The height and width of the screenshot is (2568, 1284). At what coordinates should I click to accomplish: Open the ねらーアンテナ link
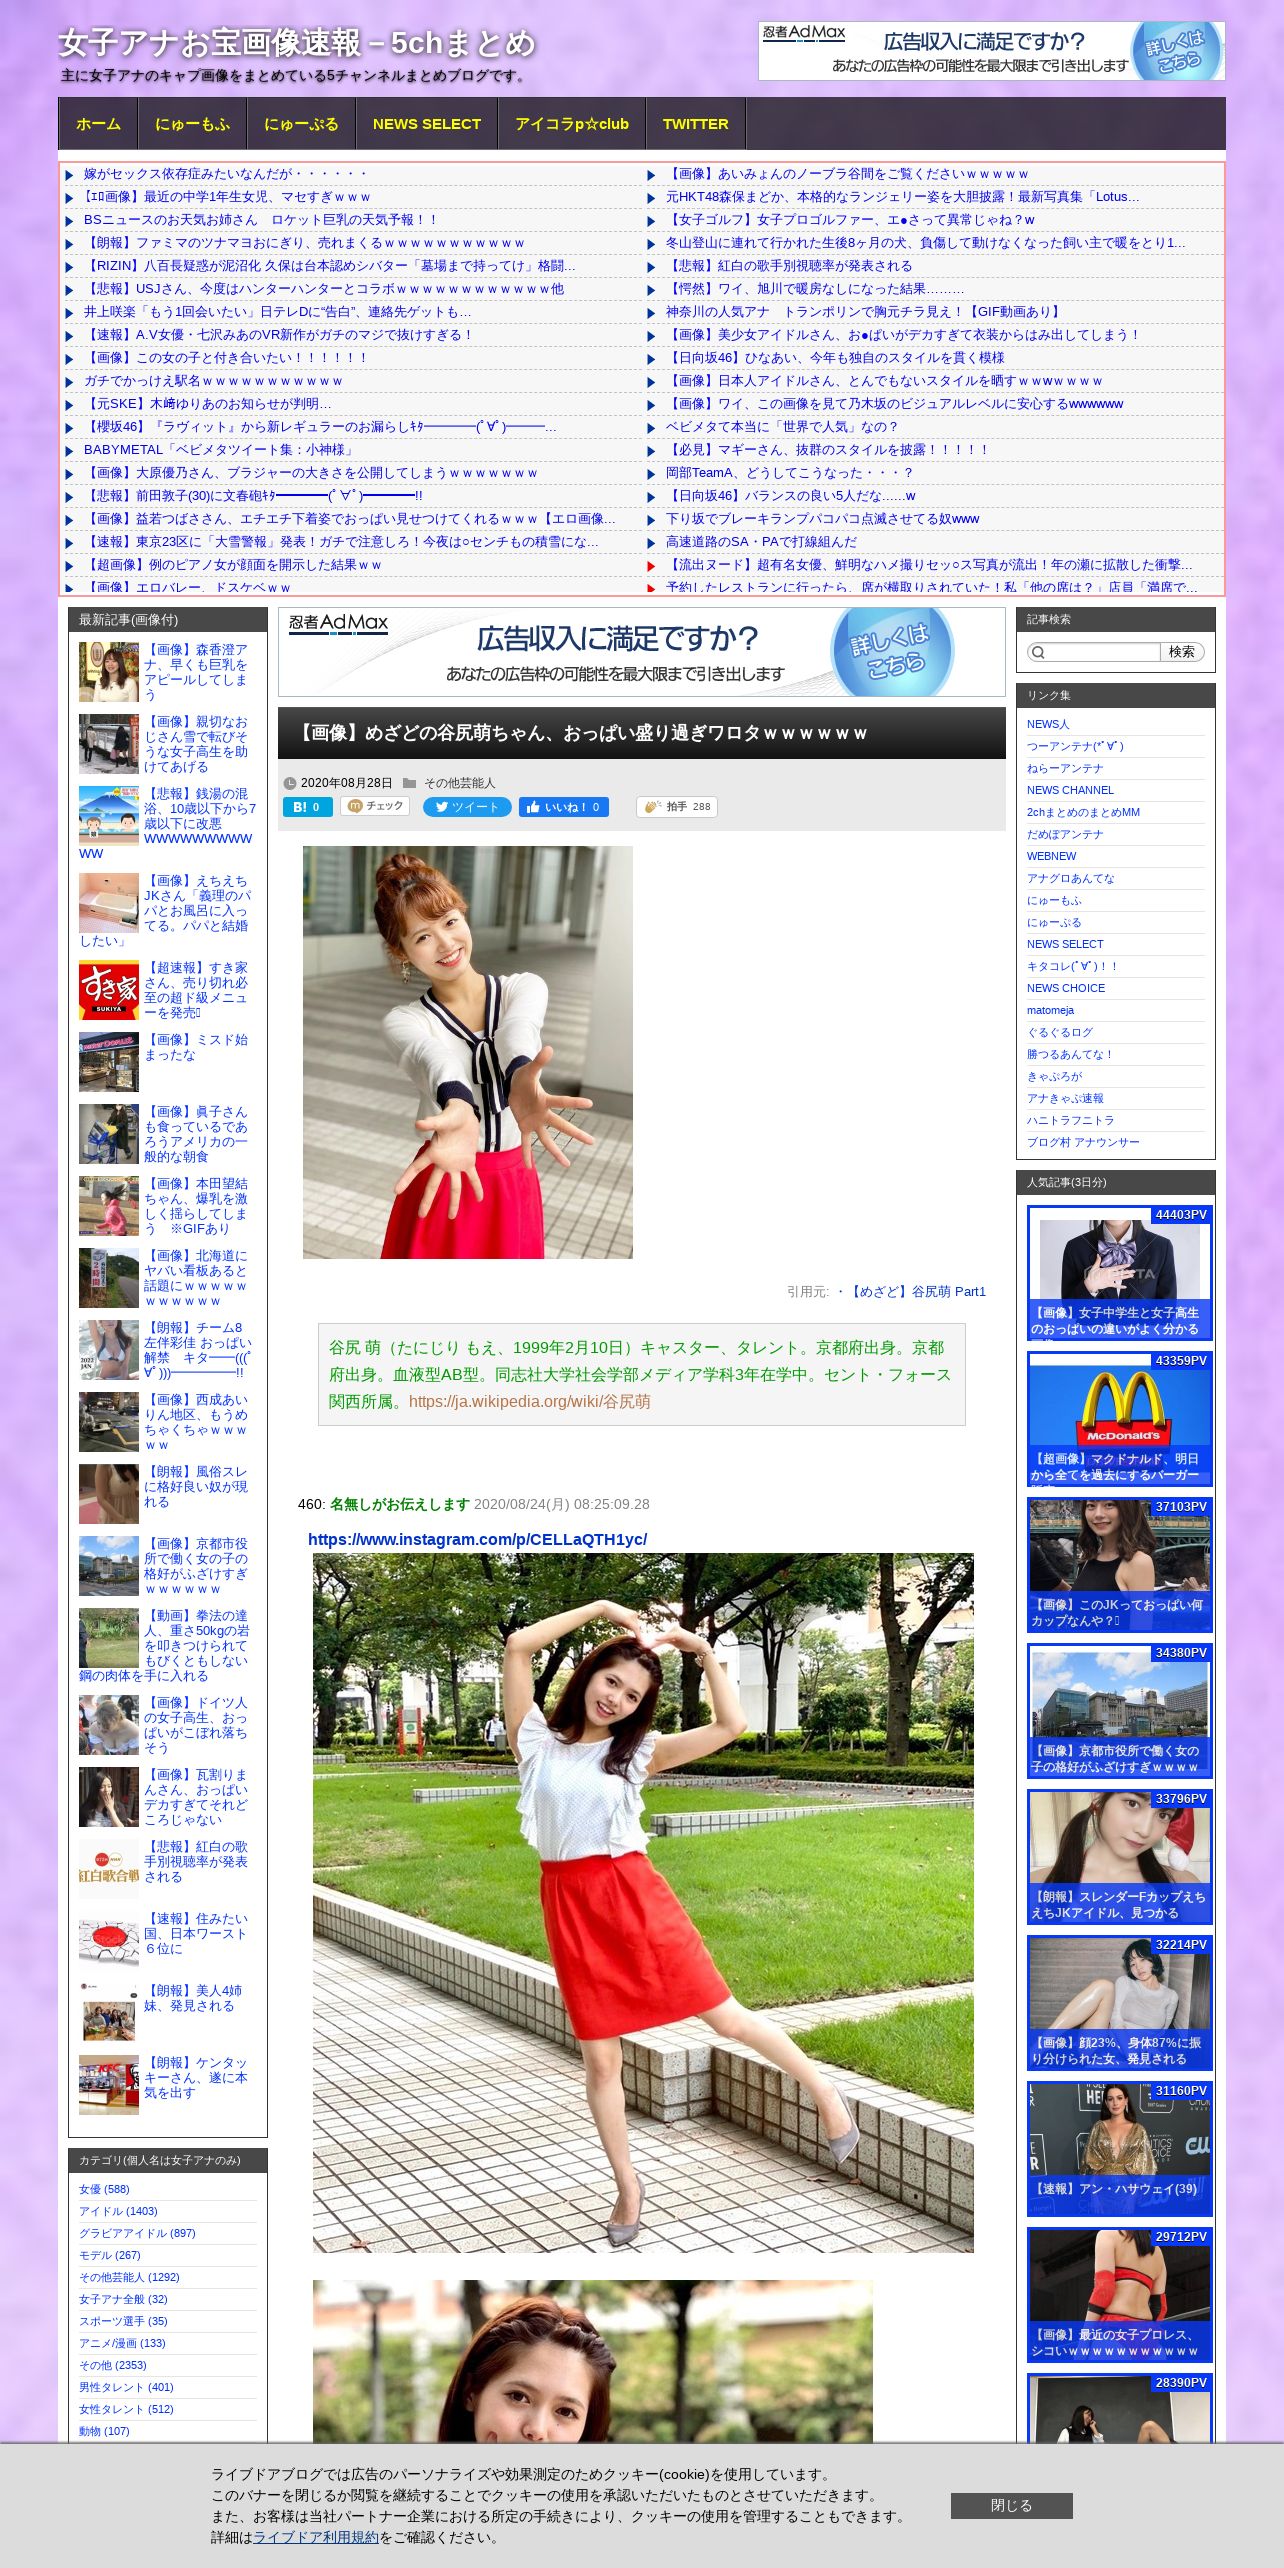[1065, 768]
